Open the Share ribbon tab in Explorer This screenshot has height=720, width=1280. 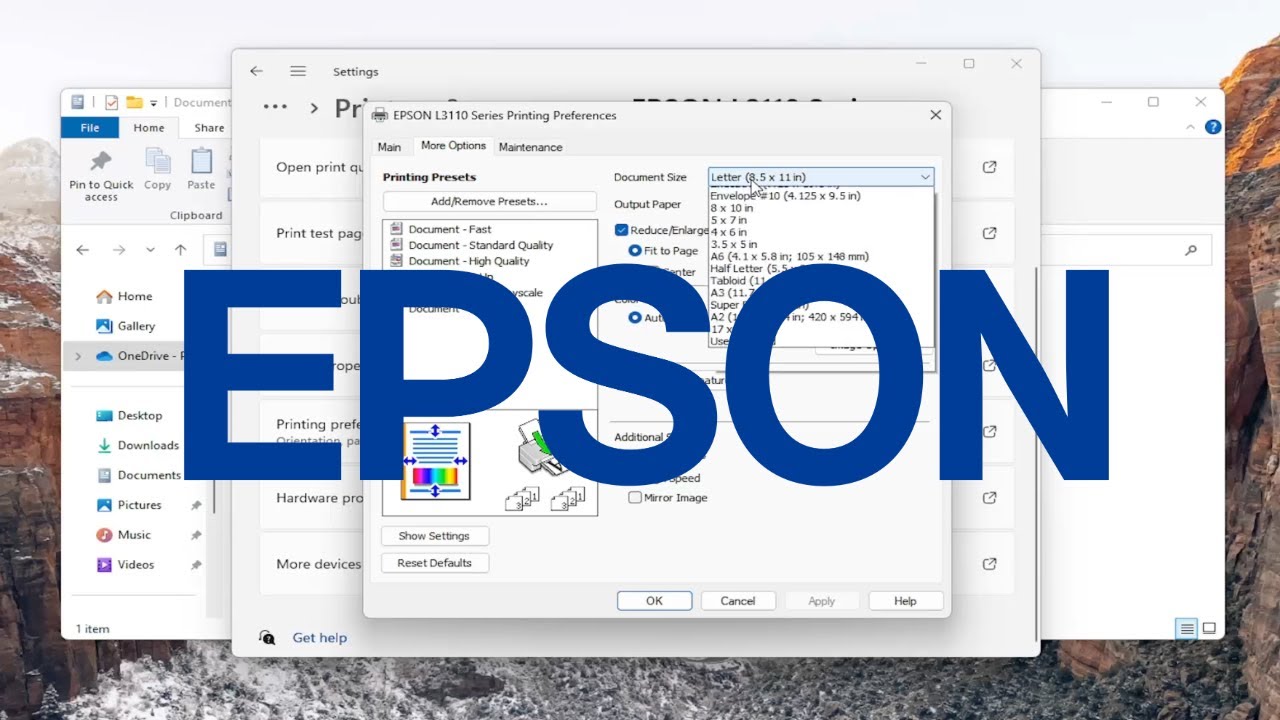click(x=209, y=127)
